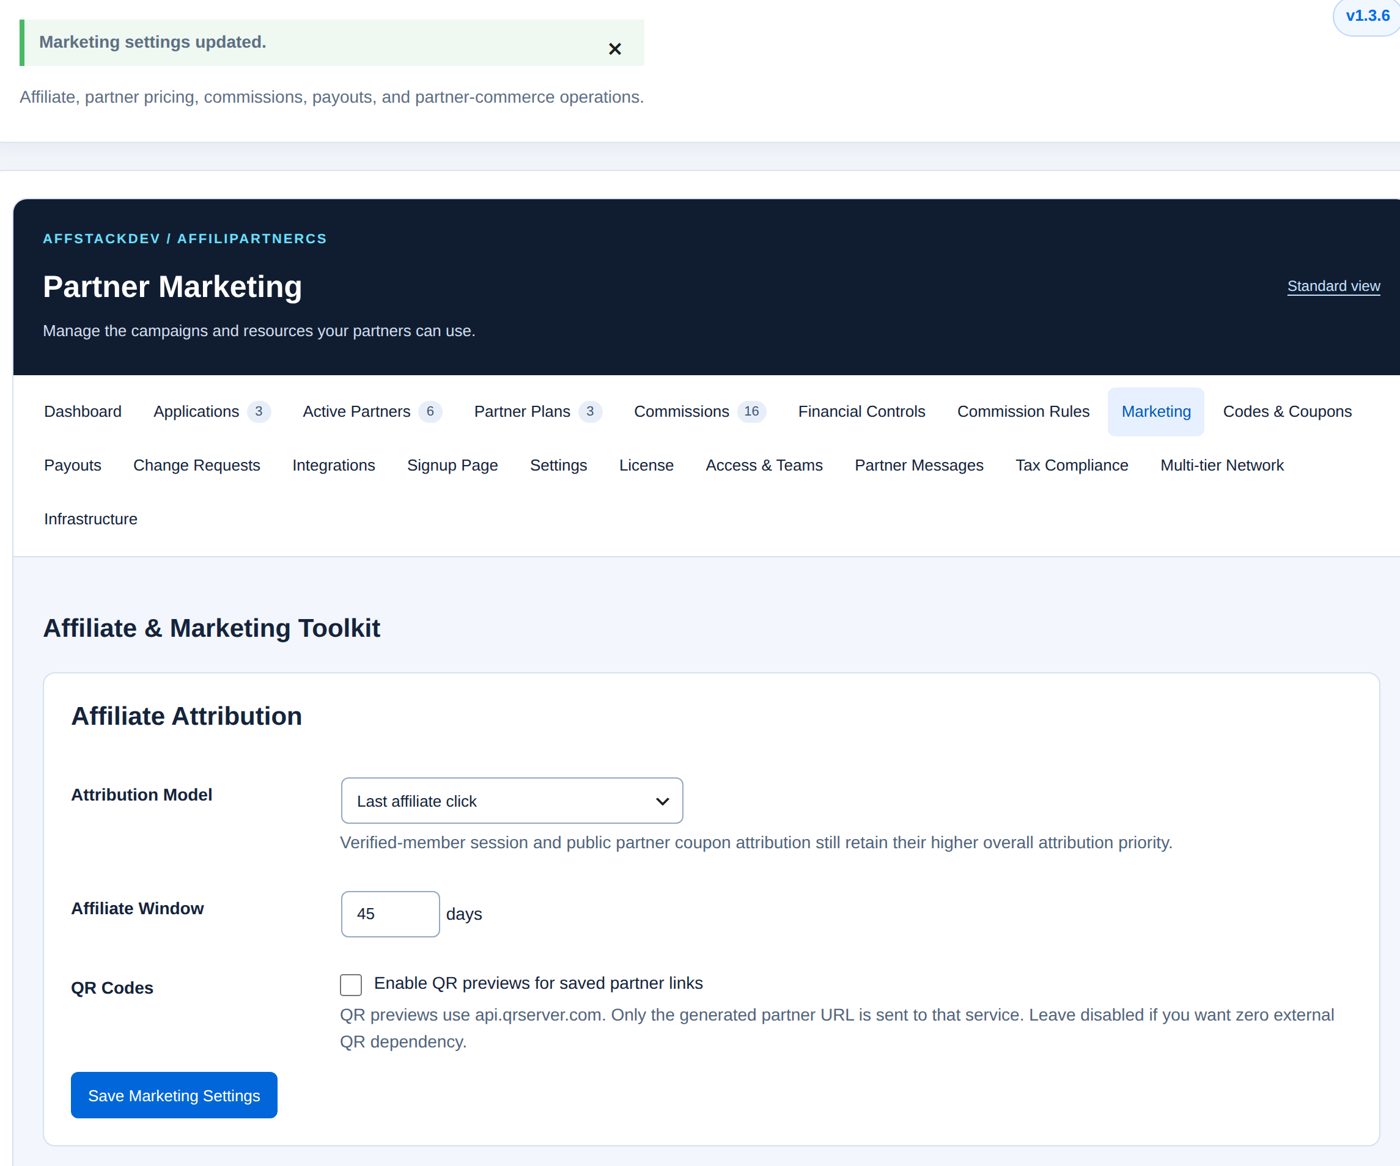This screenshot has width=1400, height=1166.
Task: View Partner Messages tab
Action: (x=919, y=466)
